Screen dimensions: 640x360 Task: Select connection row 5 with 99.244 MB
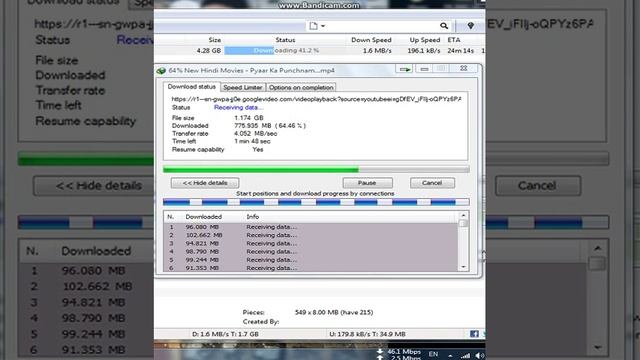[x=311, y=260]
